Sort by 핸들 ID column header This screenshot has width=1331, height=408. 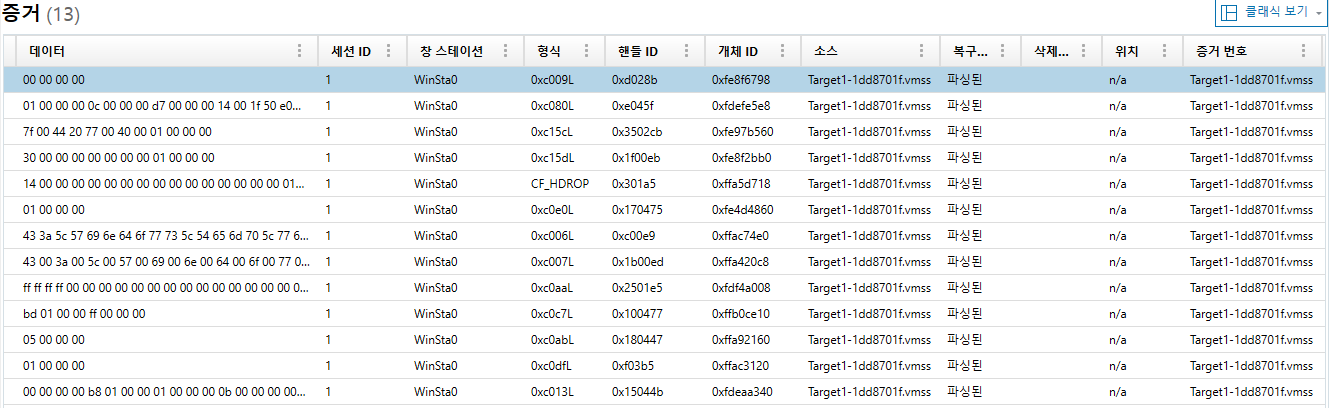(637, 51)
